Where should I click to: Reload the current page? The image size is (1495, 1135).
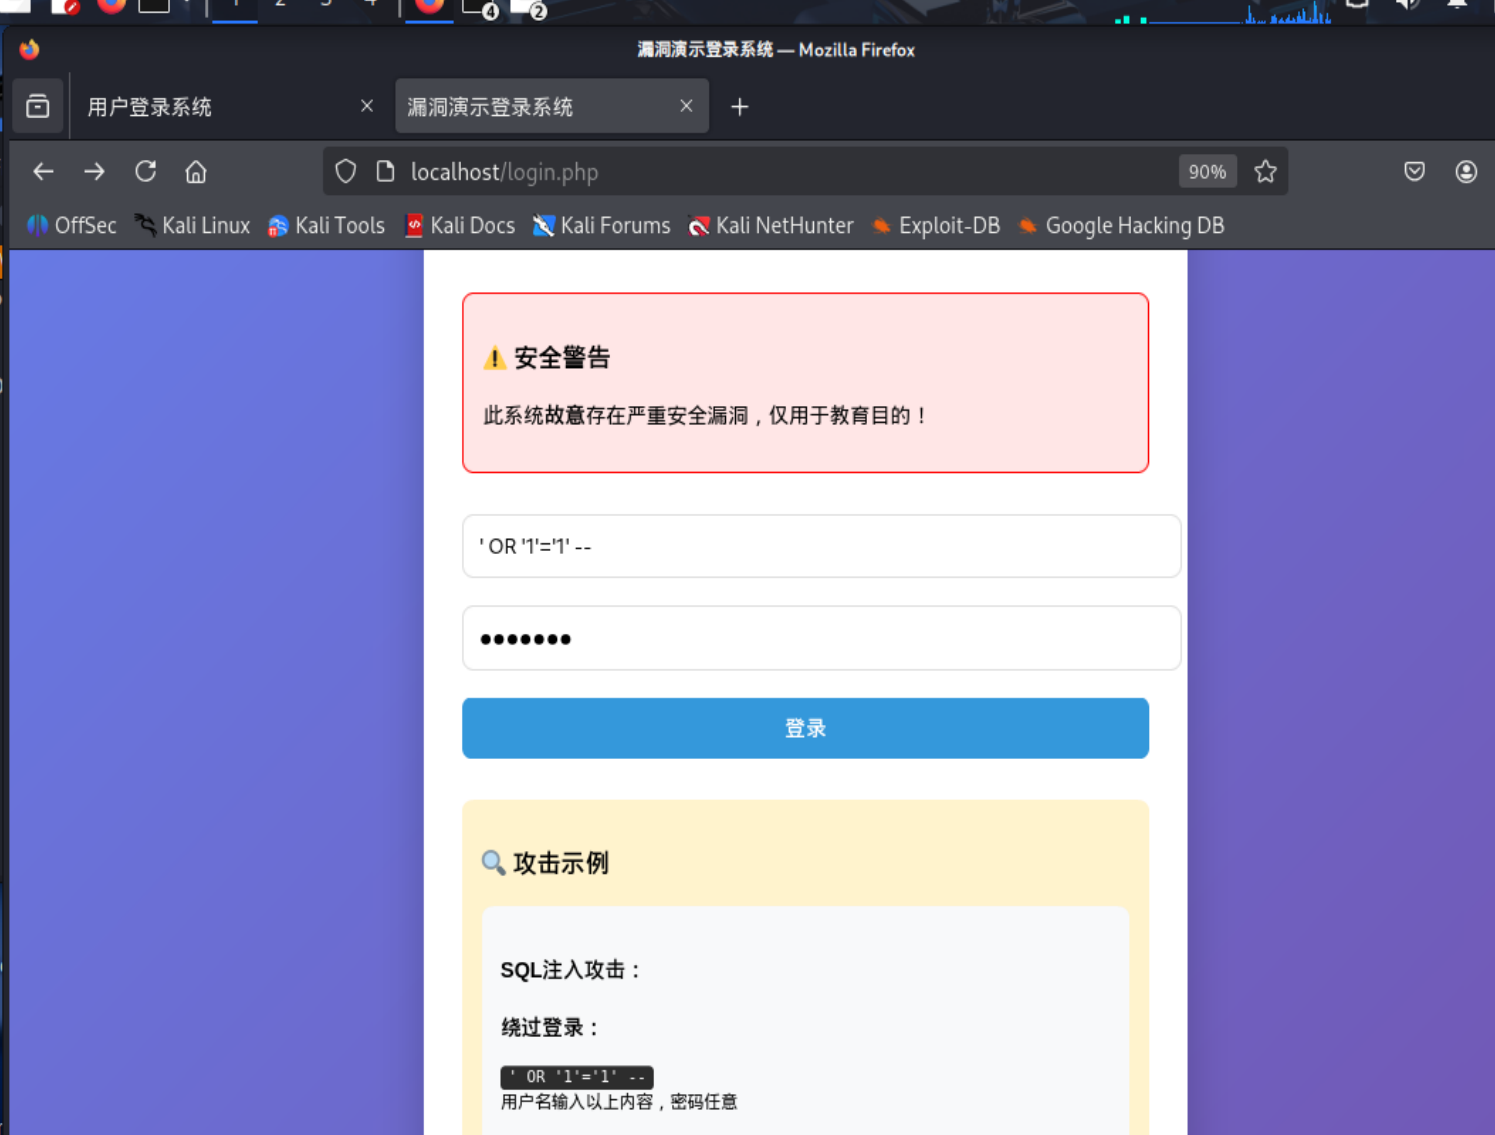(146, 172)
